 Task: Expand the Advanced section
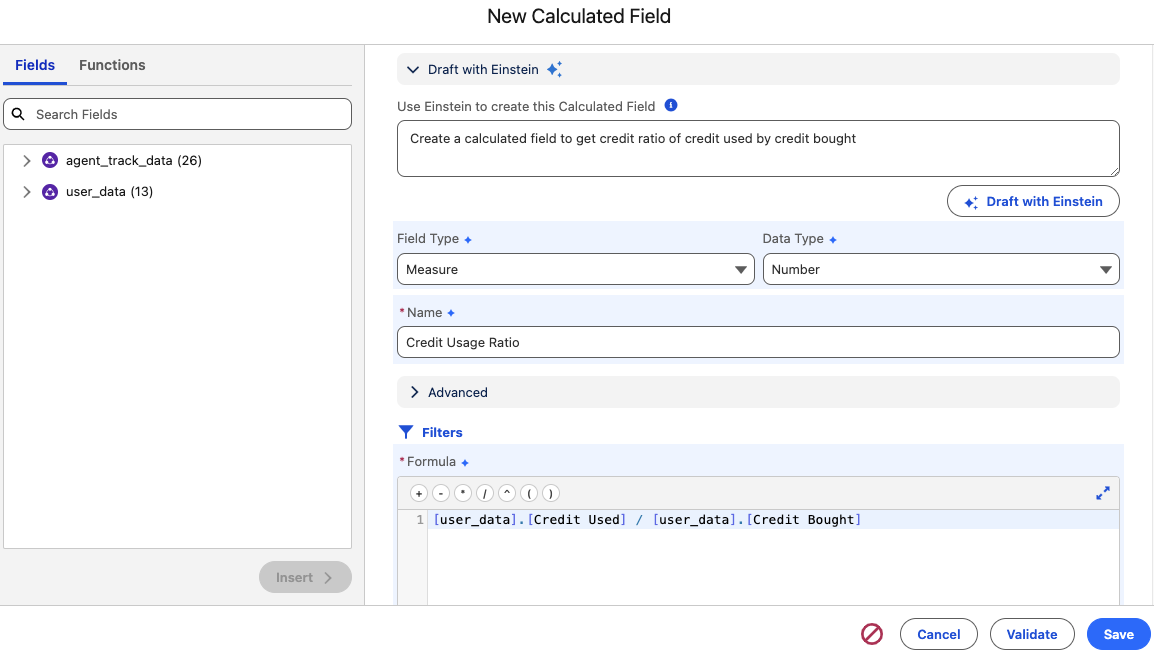pos(414,392)
